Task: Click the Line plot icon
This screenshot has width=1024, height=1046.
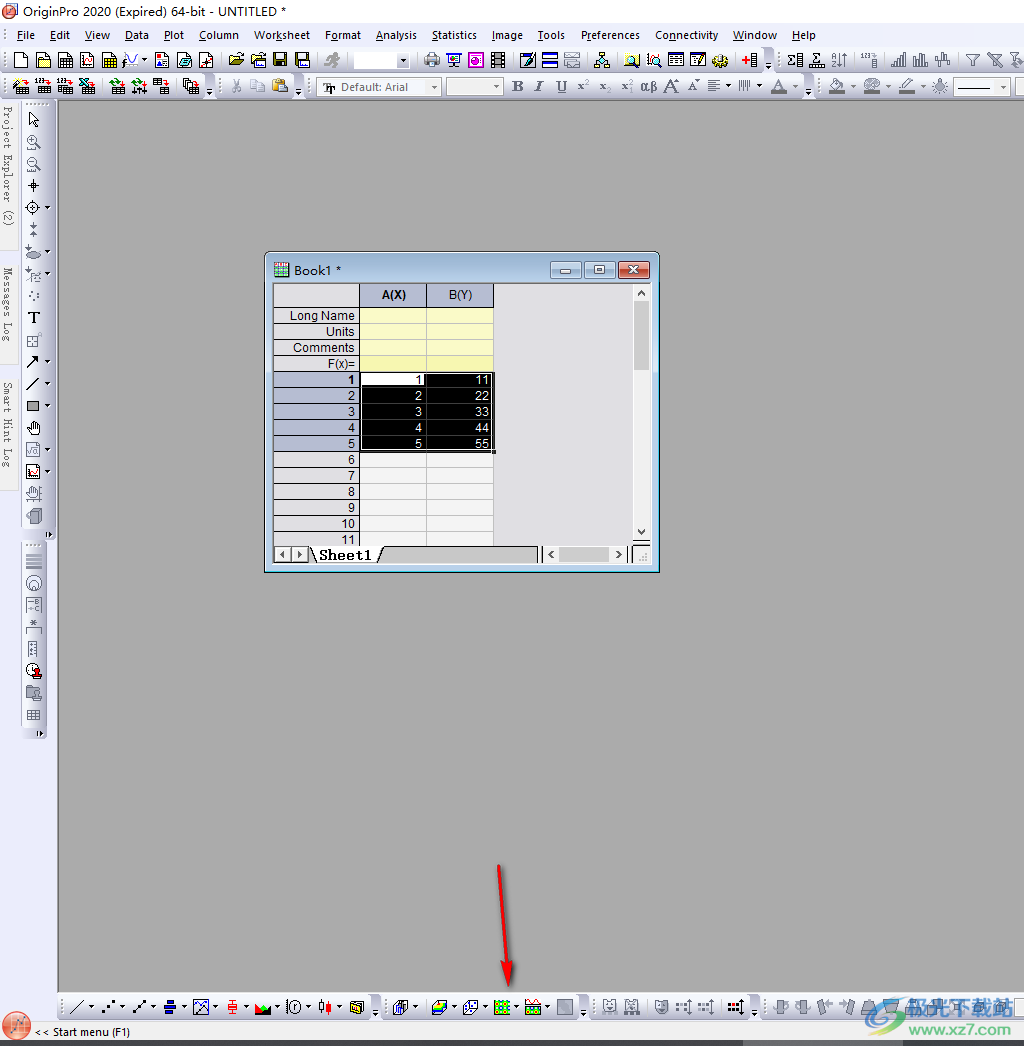Action: (x=77, y=1007)
